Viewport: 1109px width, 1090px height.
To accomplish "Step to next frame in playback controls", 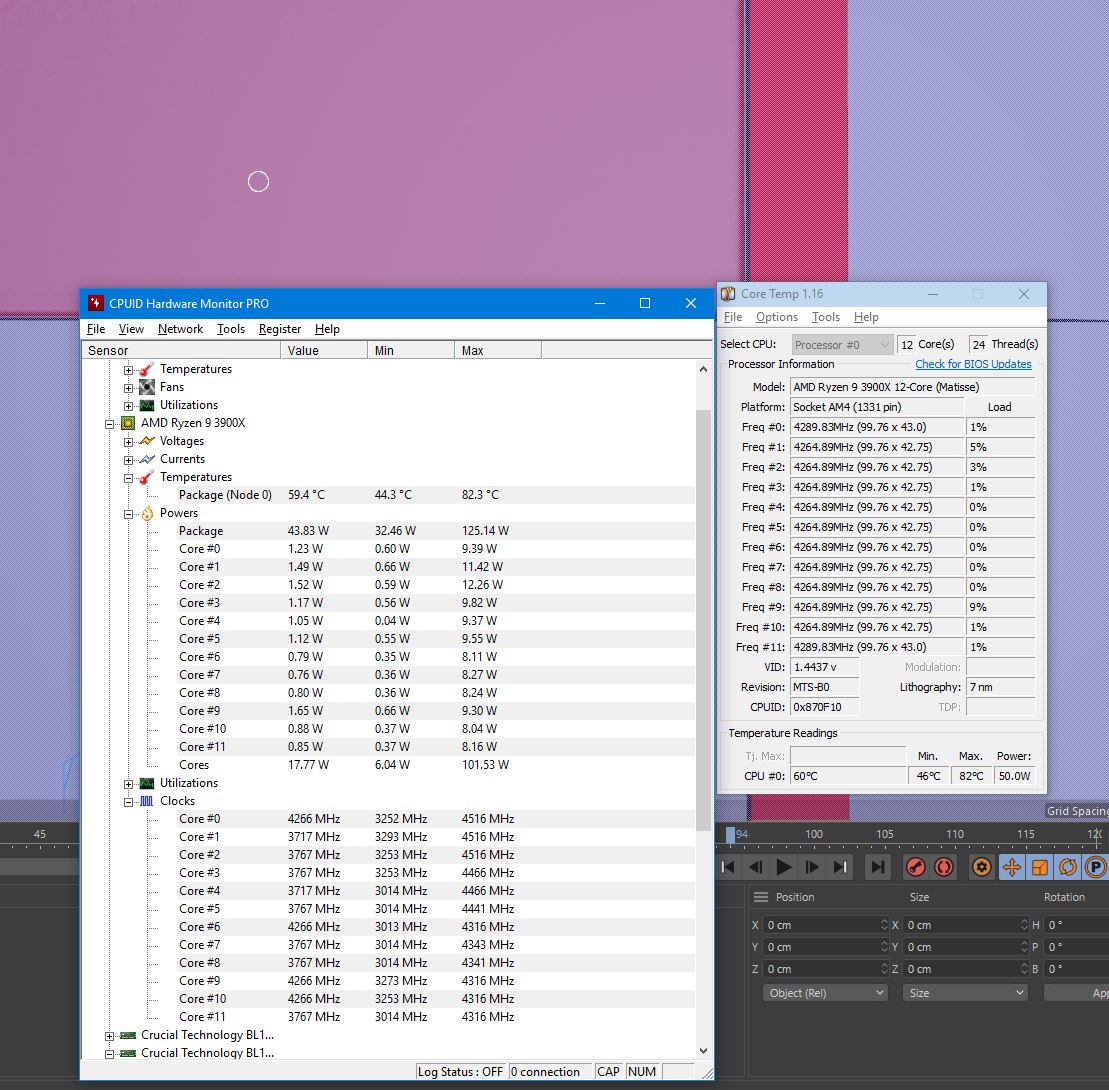I will (x=812, y=867).
